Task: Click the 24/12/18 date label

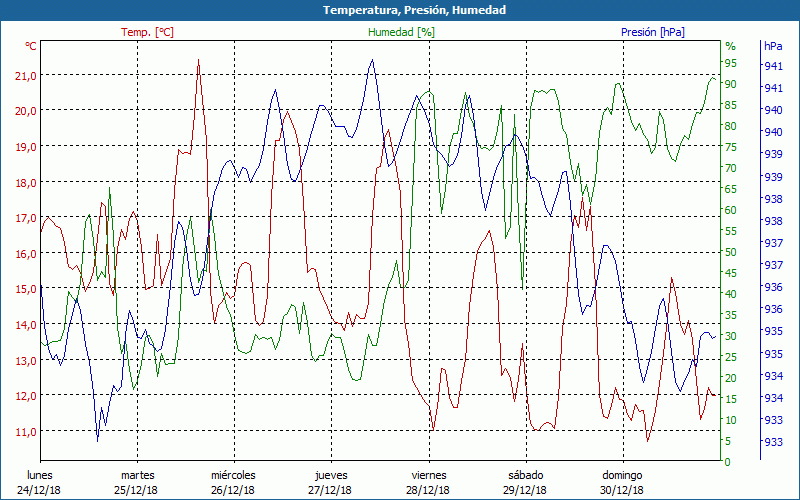Action: pos(39,490)
